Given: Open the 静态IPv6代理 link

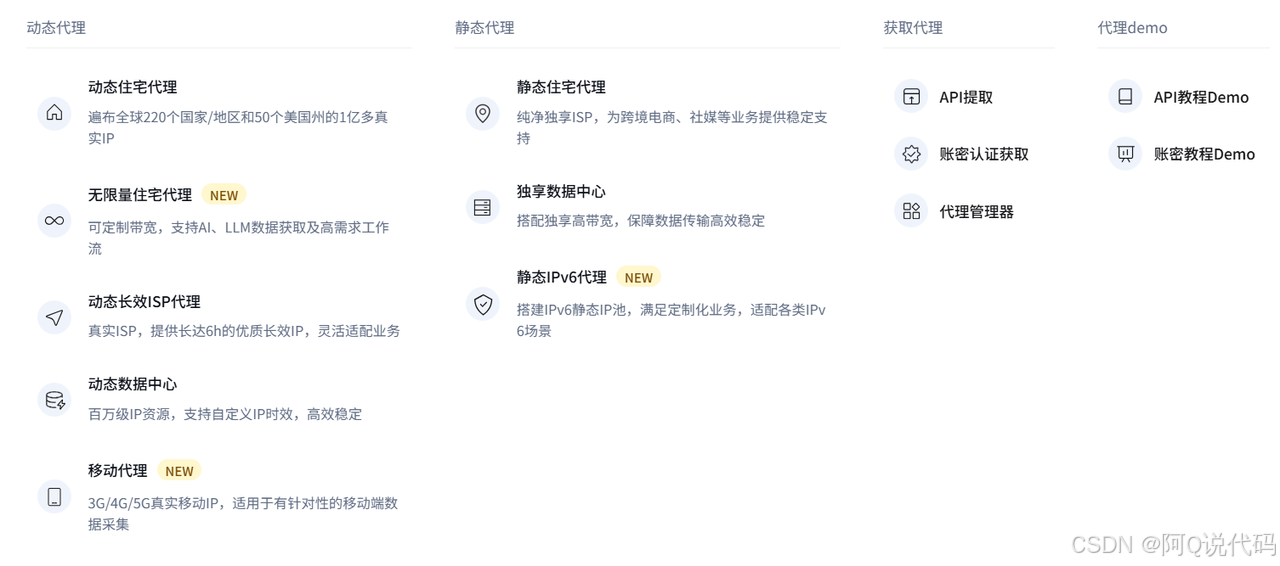Looking at the screenshot, I should click(x=561, y=277).
